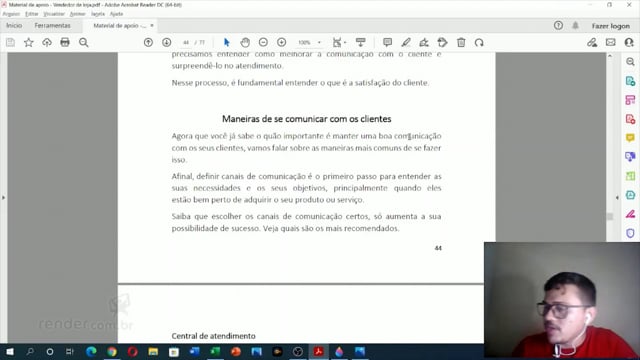The width and height of the screenshot is (640, 360).
Task: Click the share link icon in toolbar
Action: tap(592, 42)
